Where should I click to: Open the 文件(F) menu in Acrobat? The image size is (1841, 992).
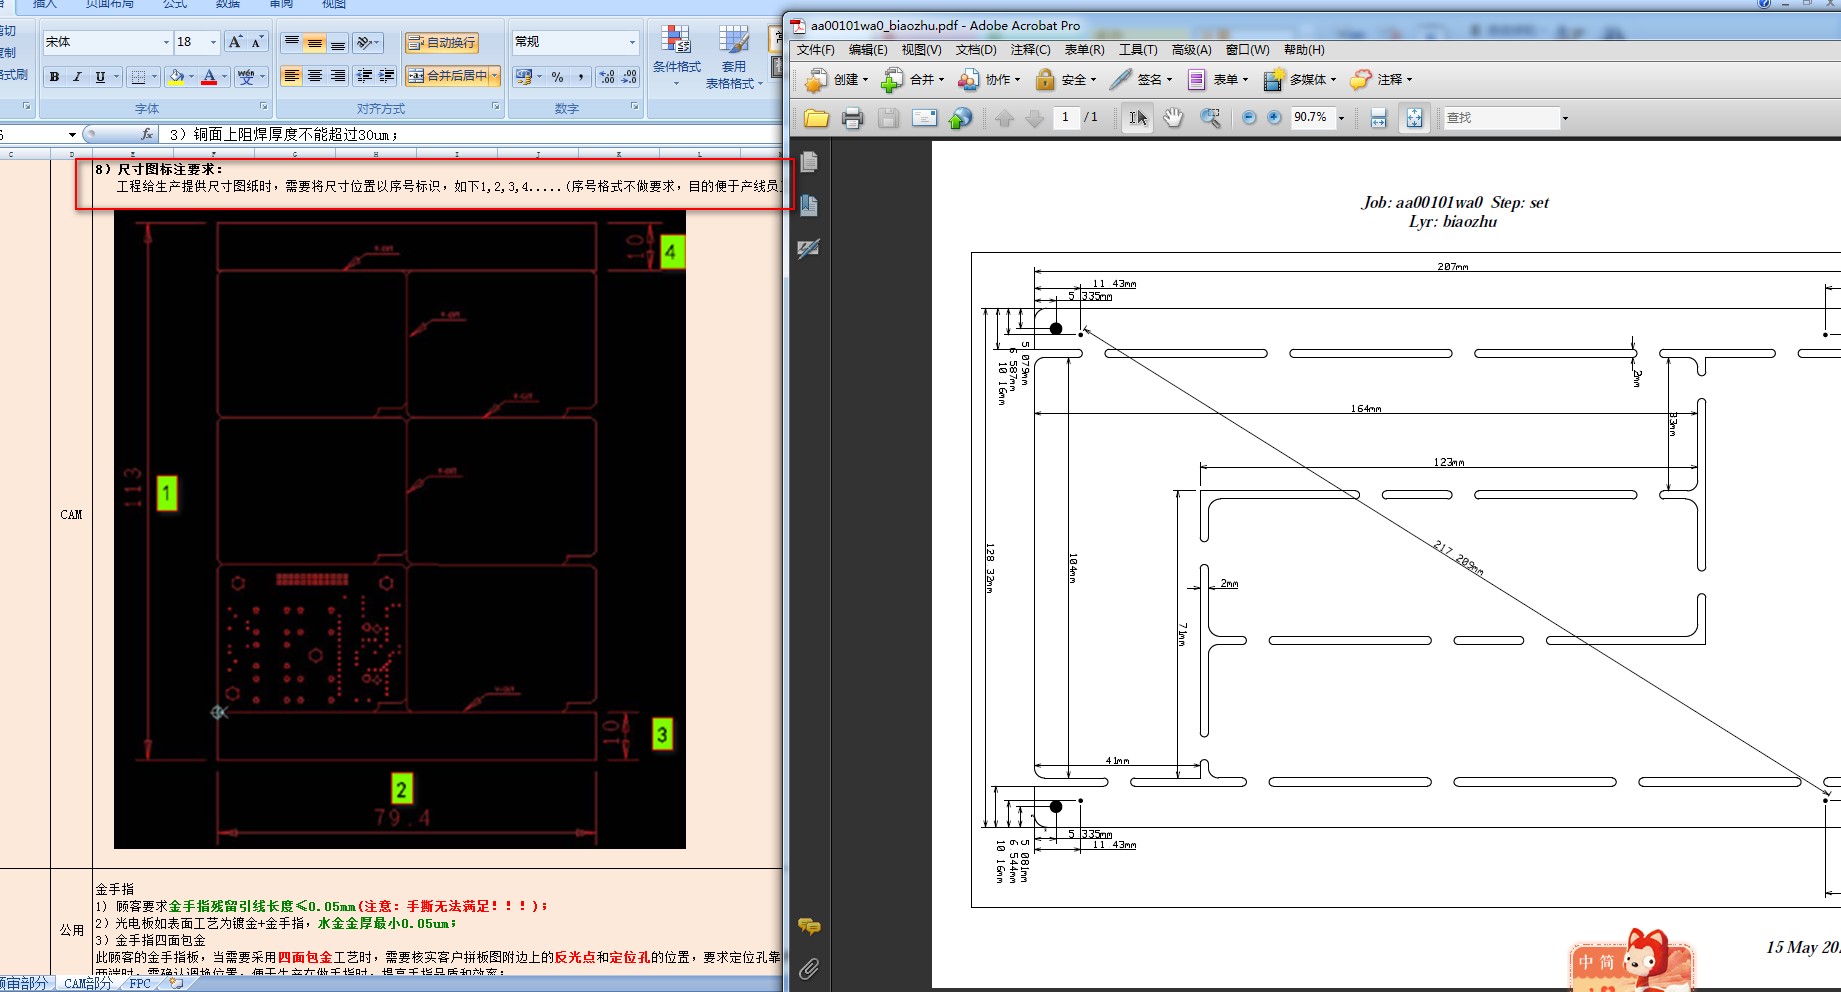tap(815, 50)
